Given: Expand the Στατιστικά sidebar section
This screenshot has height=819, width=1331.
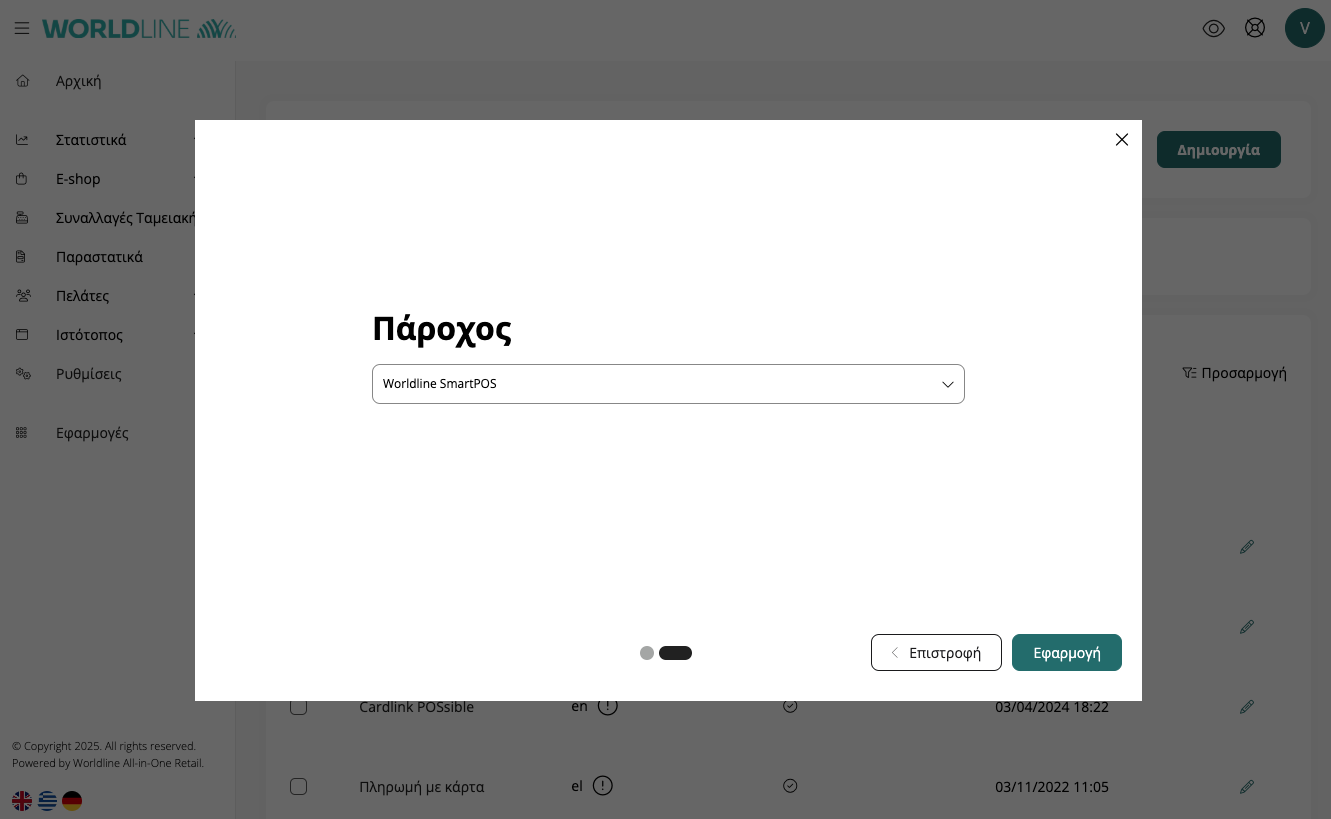Looking at the screenshot, I should click(x=91, y=140).
